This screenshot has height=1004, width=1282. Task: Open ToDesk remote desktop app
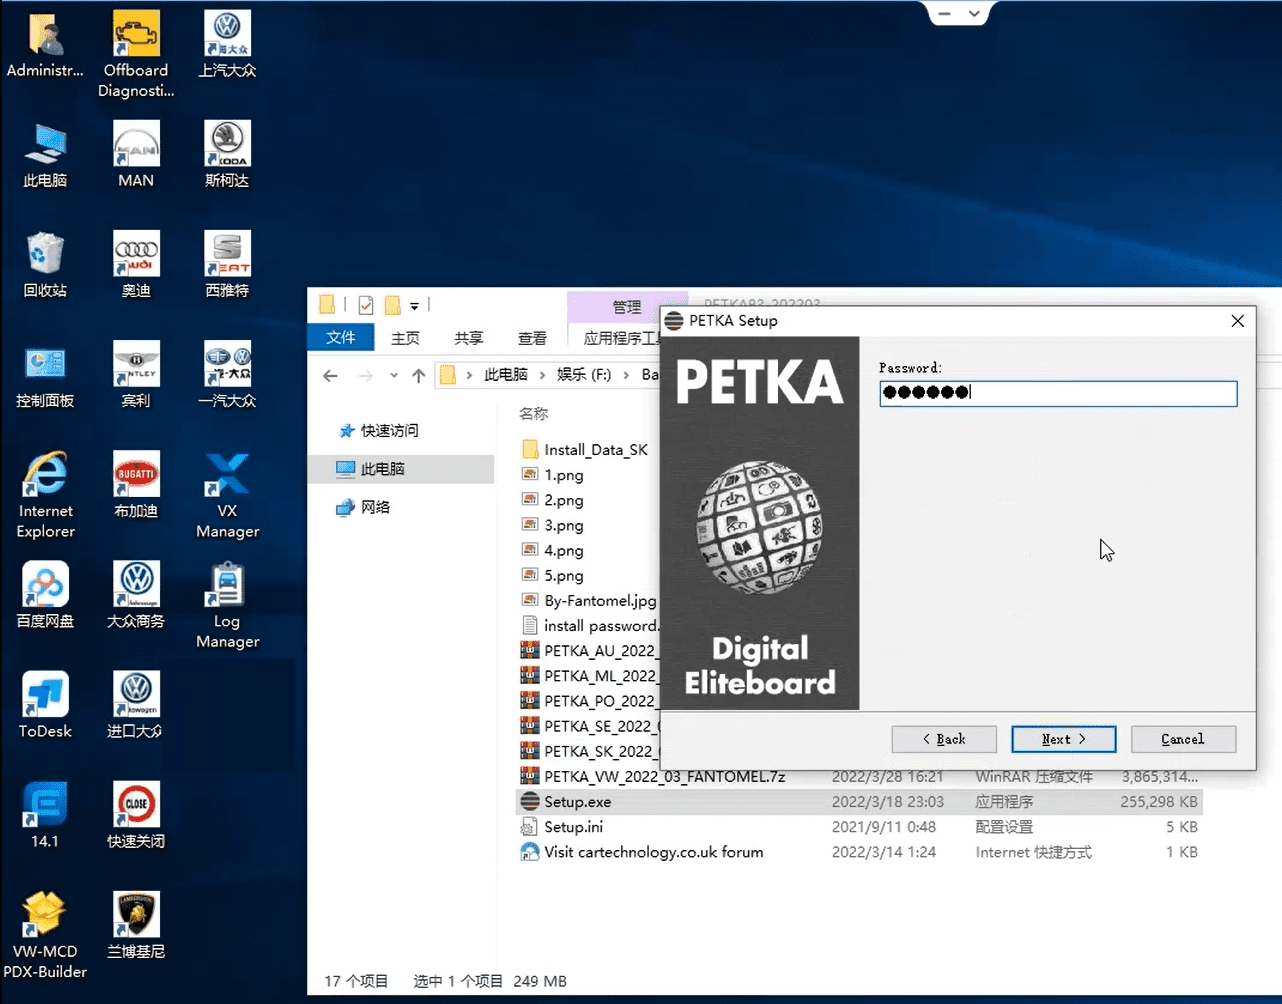(44, 700)
